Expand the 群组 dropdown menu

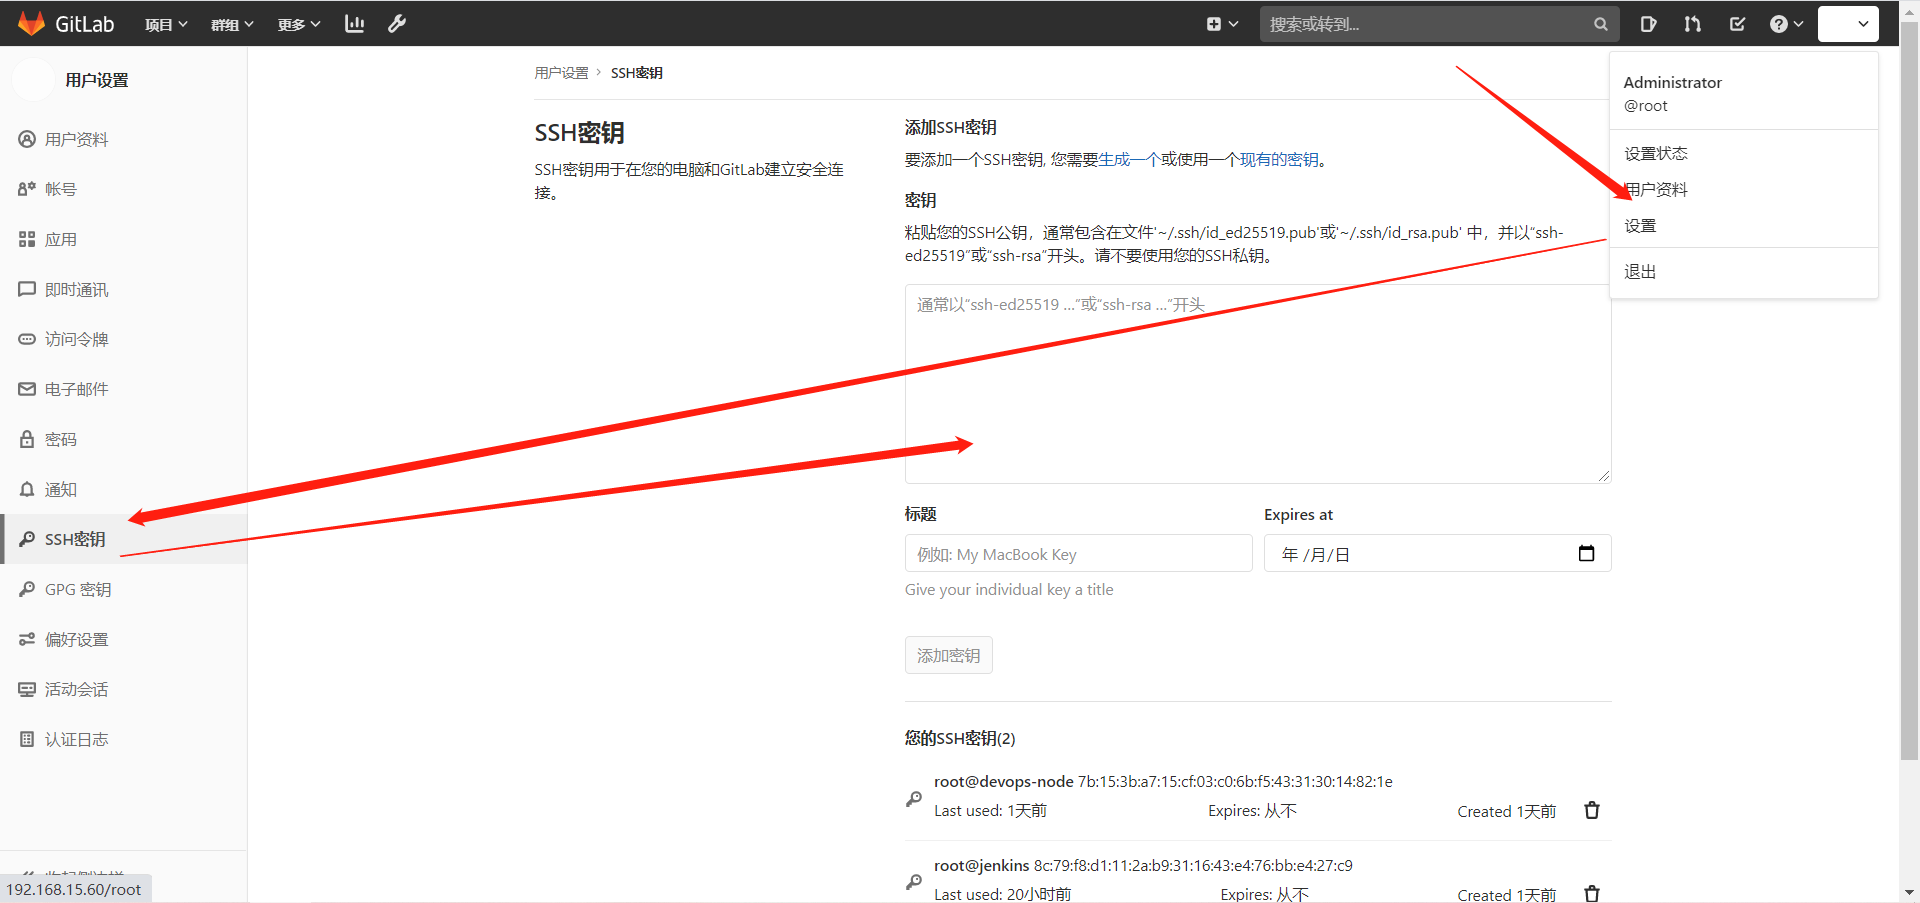click(232, 24)
